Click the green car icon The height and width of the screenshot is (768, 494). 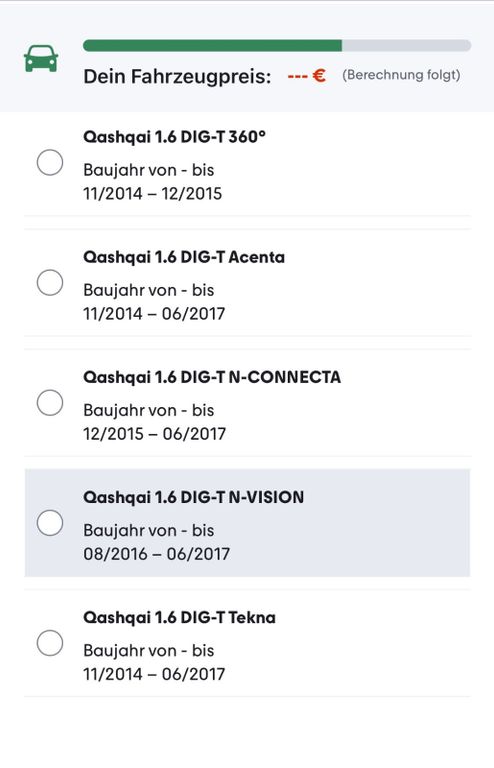point(41,59)
